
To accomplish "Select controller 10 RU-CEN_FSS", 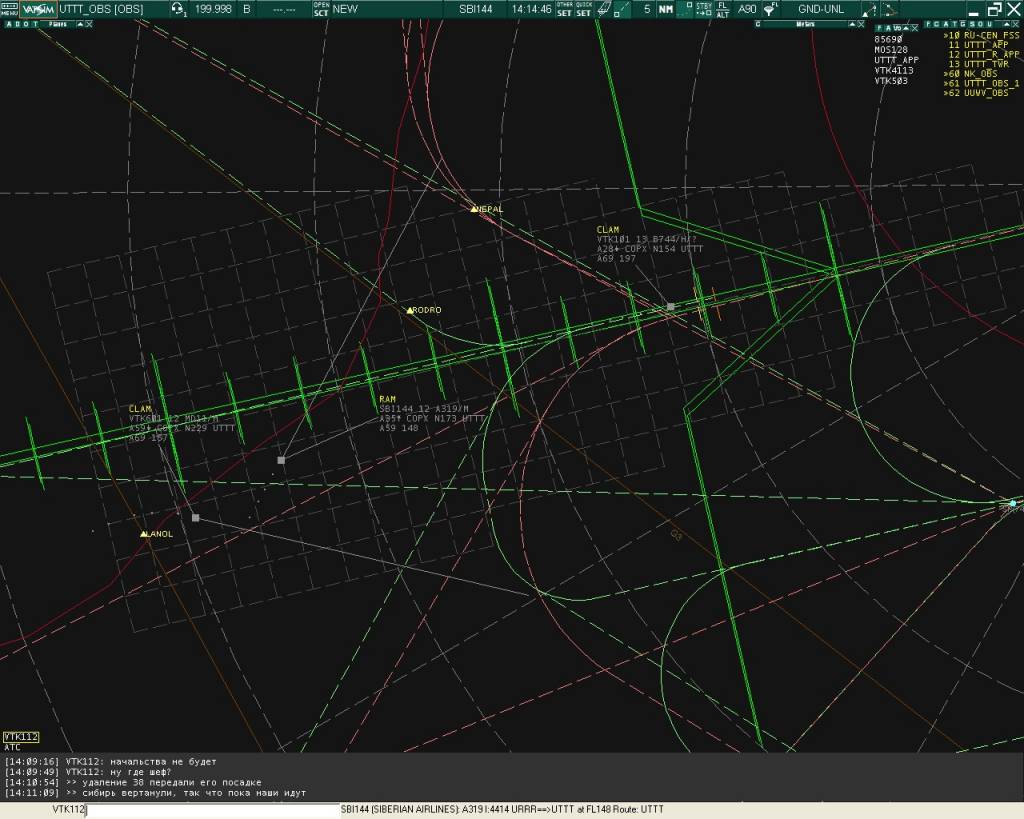I will (x=981, y=35).
